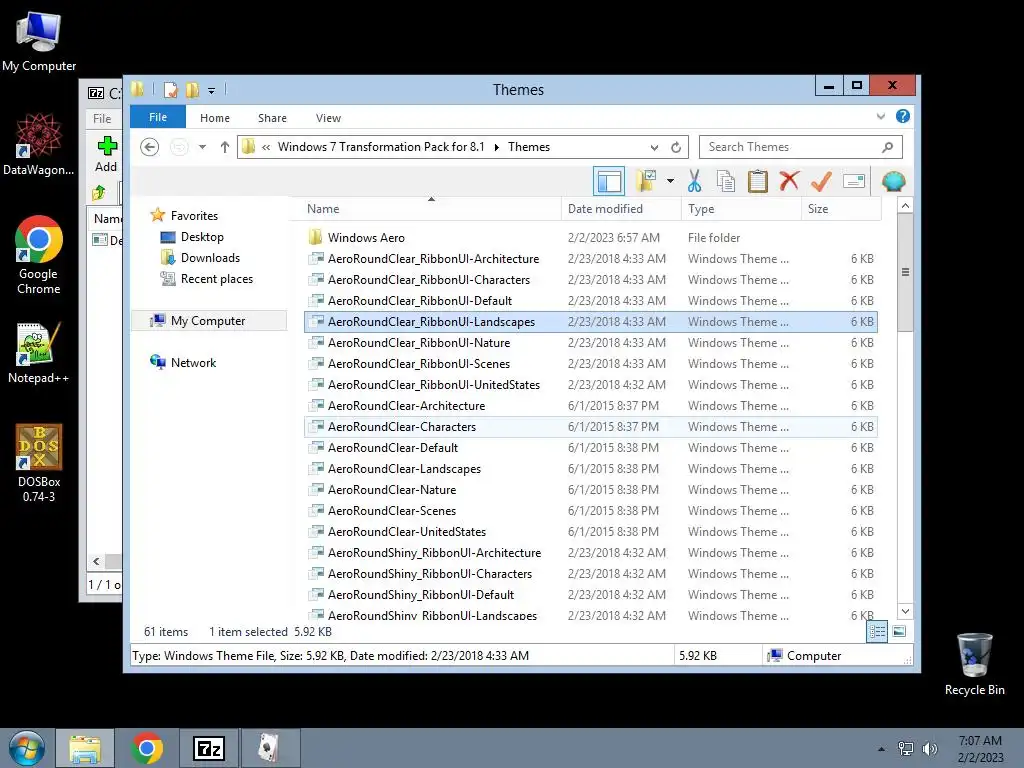Select AeroRoundShiny_RibbonUI-Default theme file
The height and width of the screenshot is (768, 1024).
point(590,594)
